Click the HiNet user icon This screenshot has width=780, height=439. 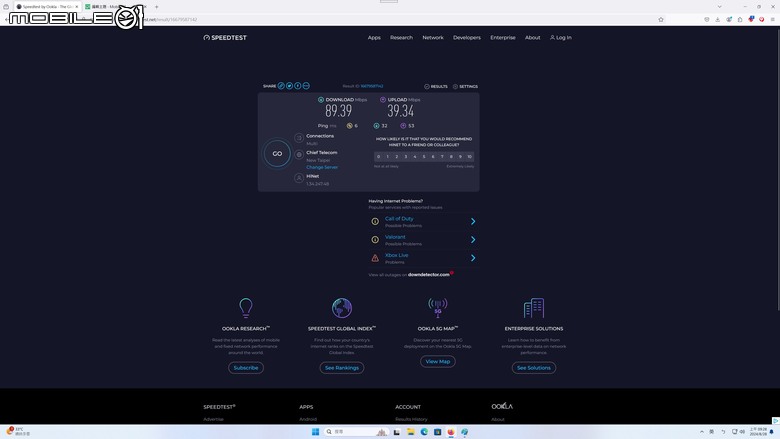click(299, 178)
